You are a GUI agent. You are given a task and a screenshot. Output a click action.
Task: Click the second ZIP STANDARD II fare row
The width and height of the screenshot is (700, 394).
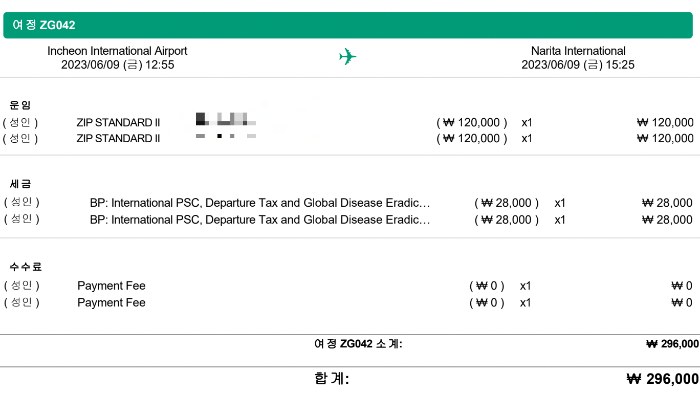[x=348, y=138]
